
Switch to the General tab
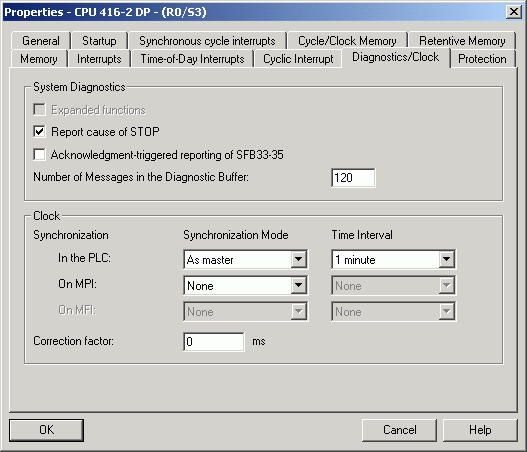(41, 41)
